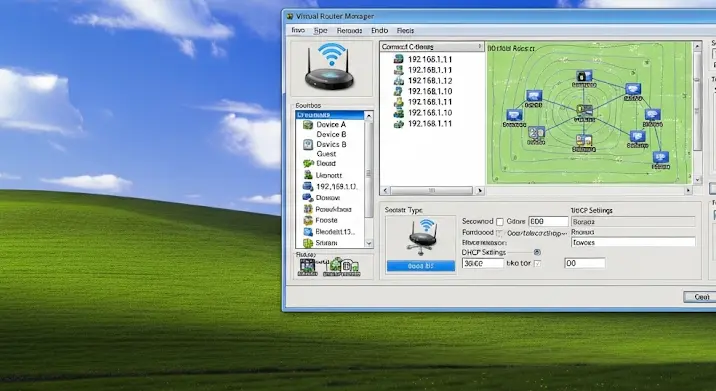
Task: Click down arrow of network map vertical scrollbar
Action: (697, 180)
